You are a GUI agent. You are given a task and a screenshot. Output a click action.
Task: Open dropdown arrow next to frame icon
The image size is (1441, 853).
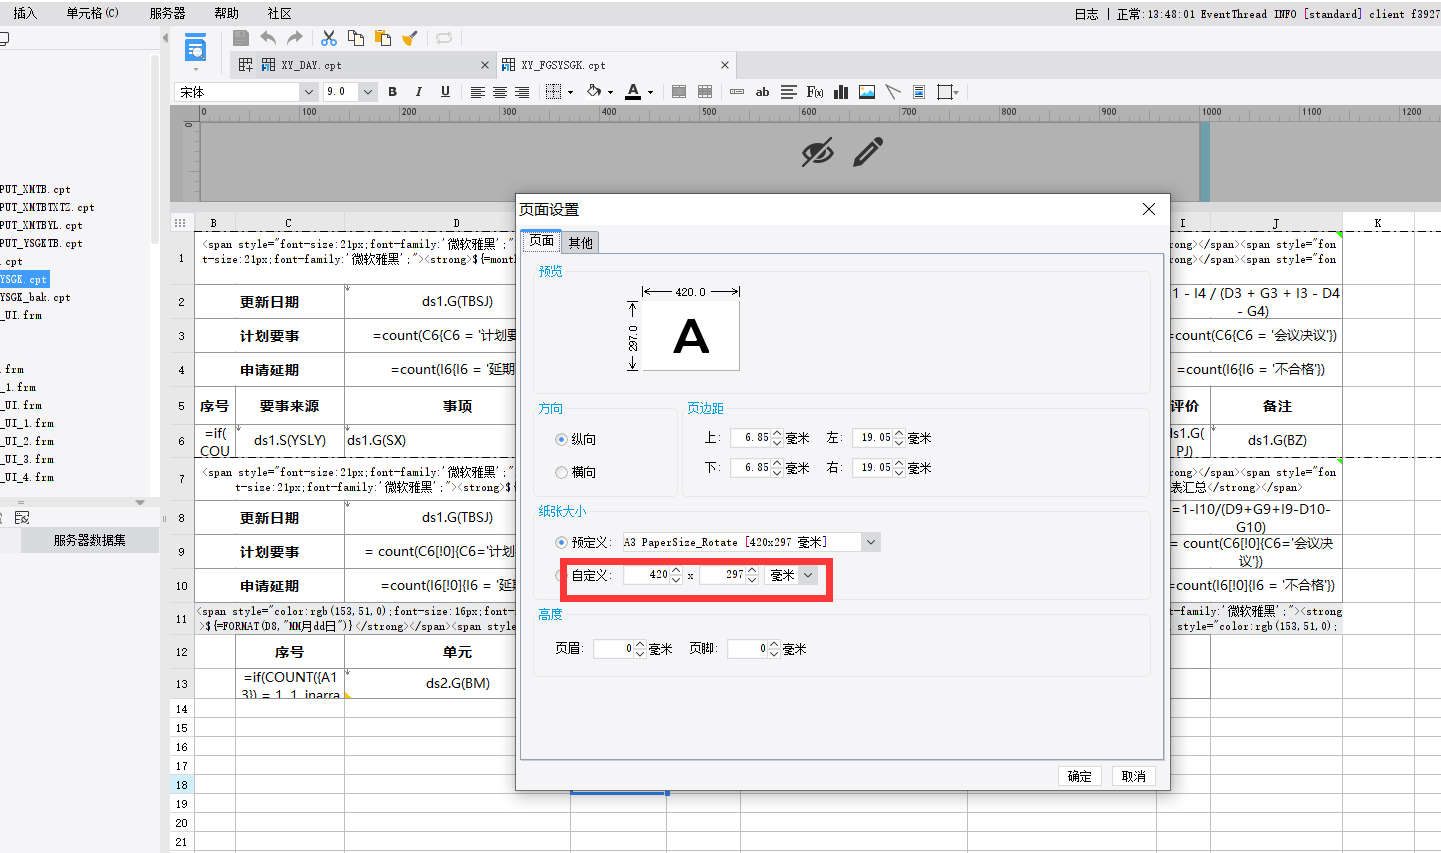tap(956, 92)
